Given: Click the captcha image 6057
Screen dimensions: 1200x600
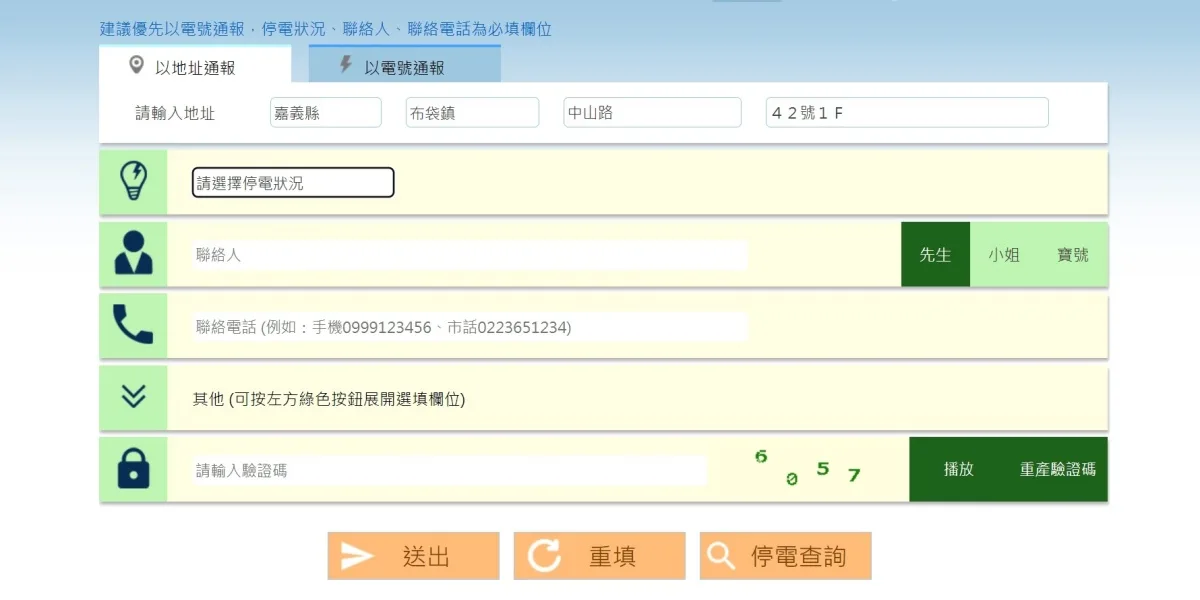Looking at the screenshot, I should tap(808, 467).
